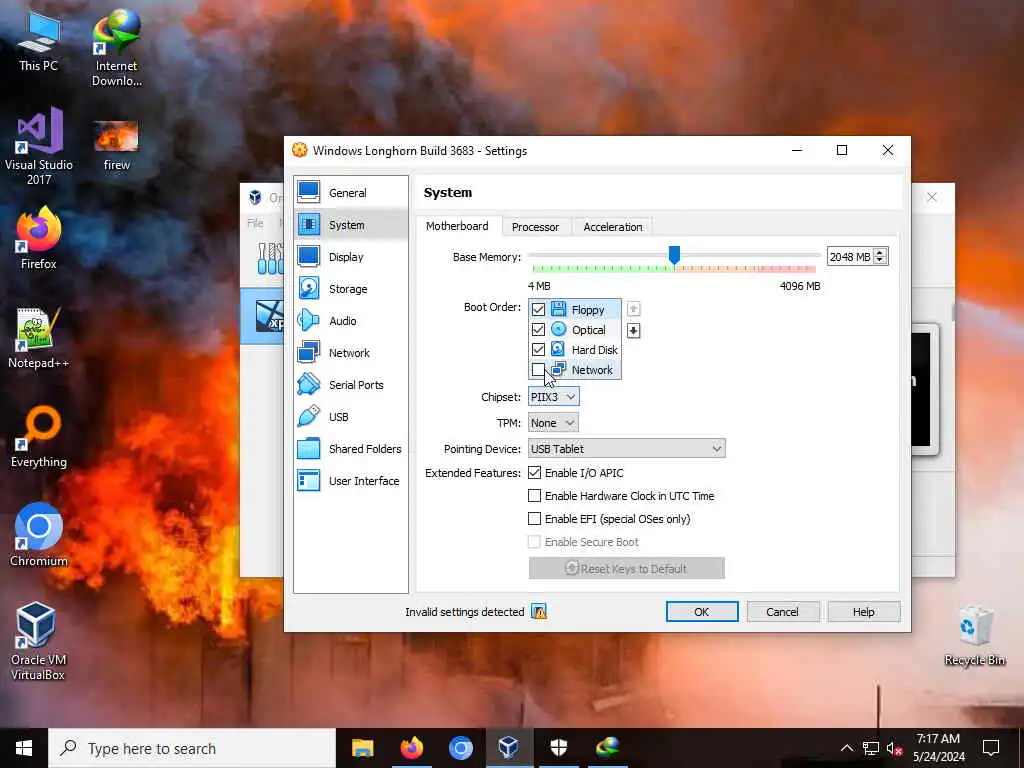Open Chromium from the taskbar

click(x=460, y=748)
